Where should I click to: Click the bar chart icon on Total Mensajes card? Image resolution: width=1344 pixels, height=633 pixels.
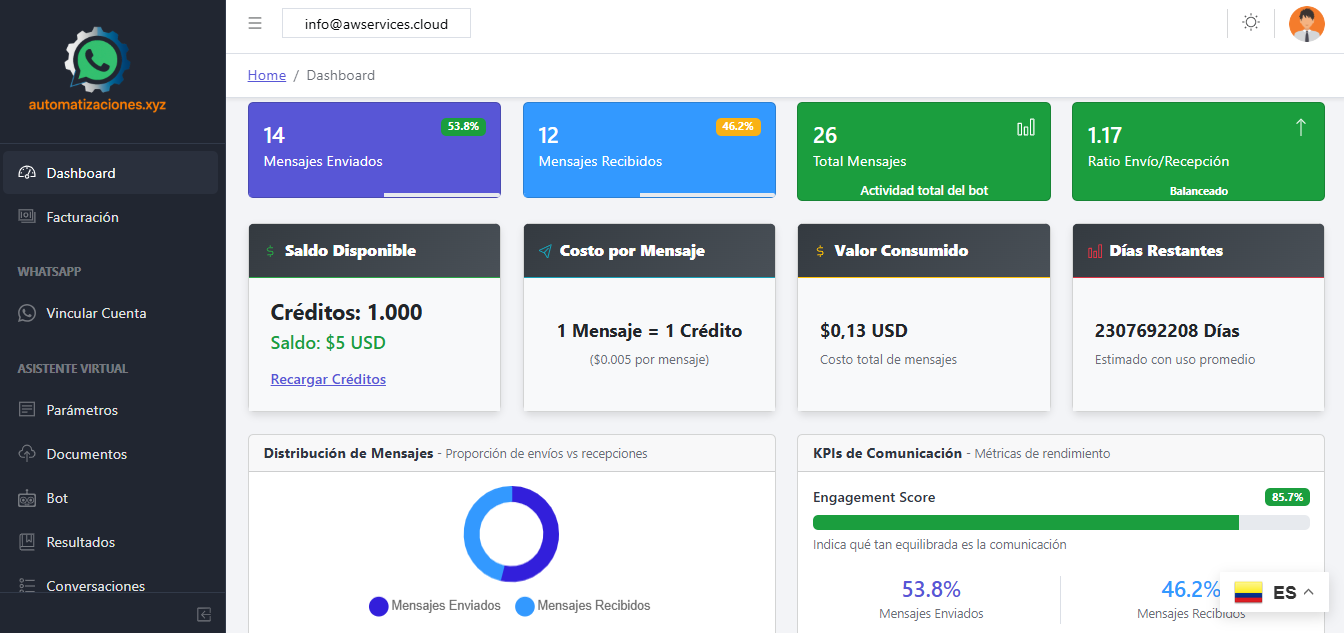click(1025, 128)
